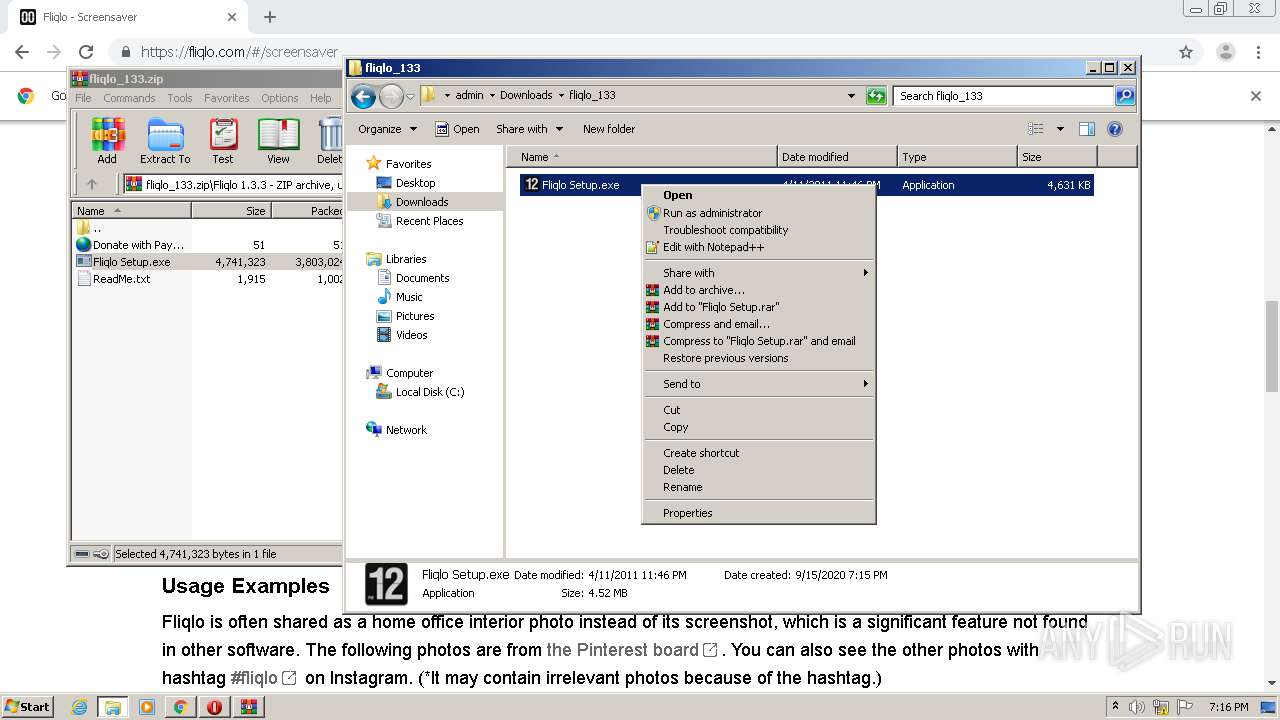Choose Run as administrator
Image resolution: width=1280 pixels, height=720 pixels.
click(x=760, y=213)
